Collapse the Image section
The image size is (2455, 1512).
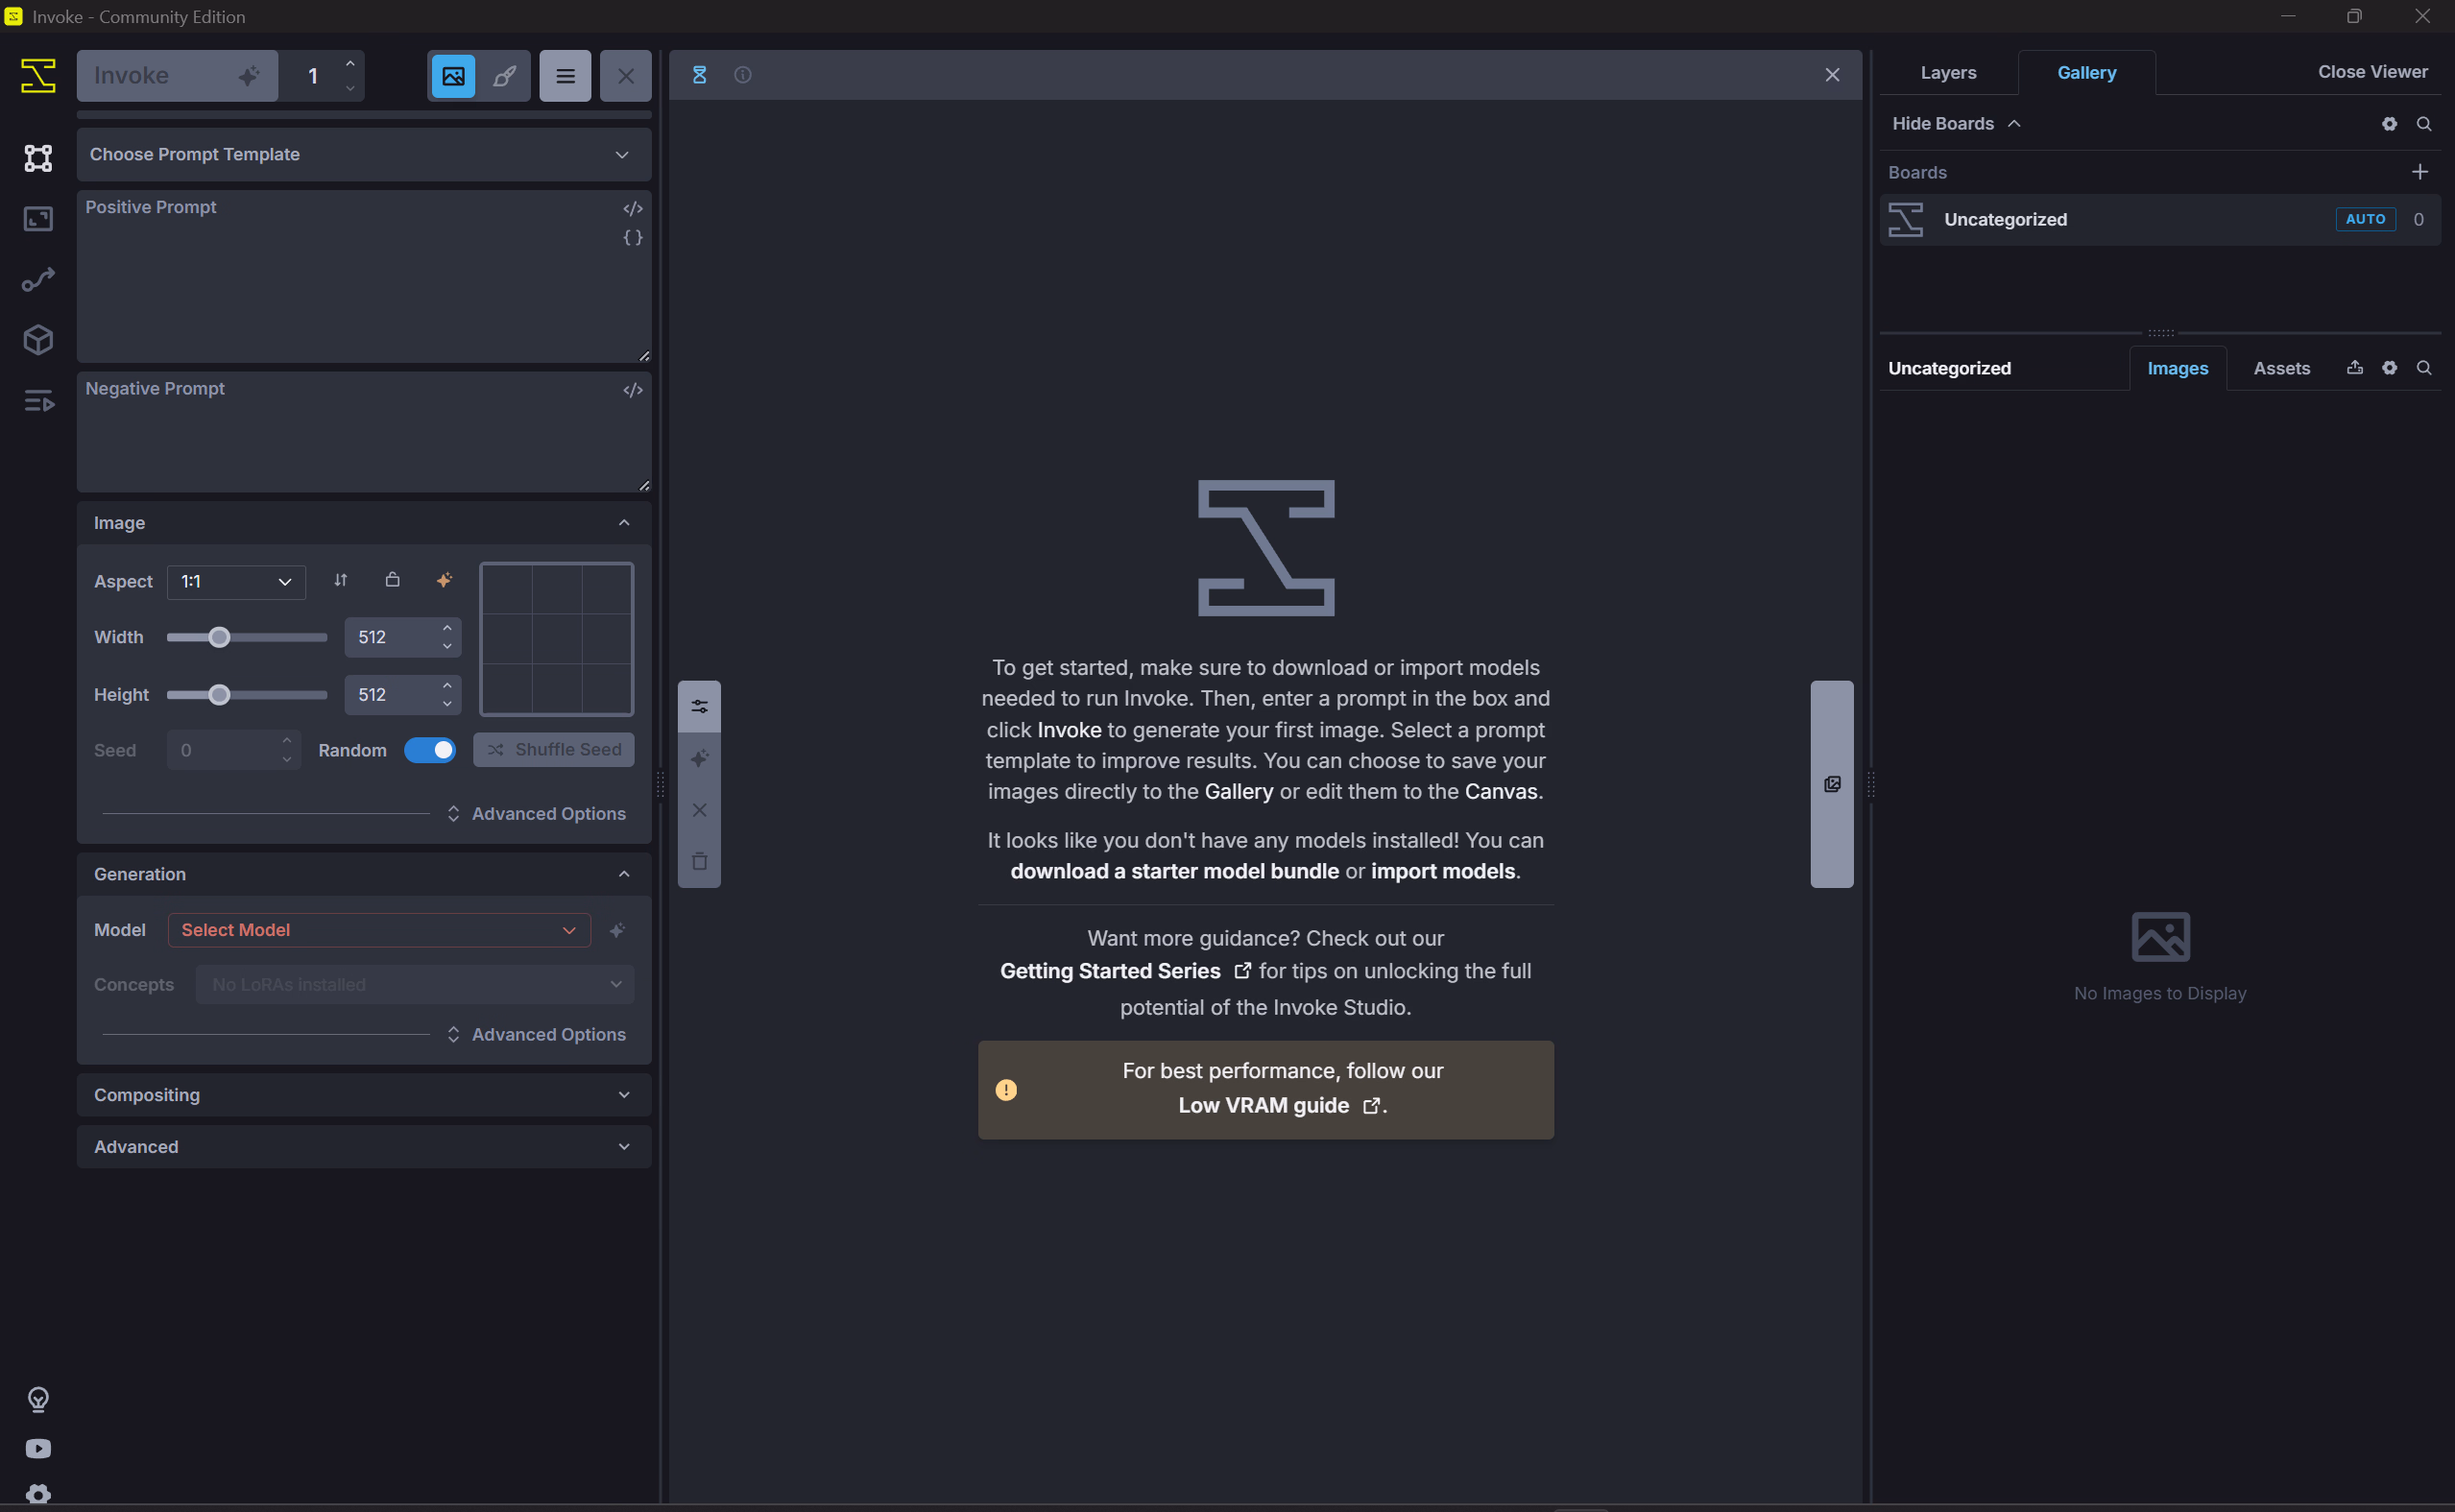[x=364, y=523]
